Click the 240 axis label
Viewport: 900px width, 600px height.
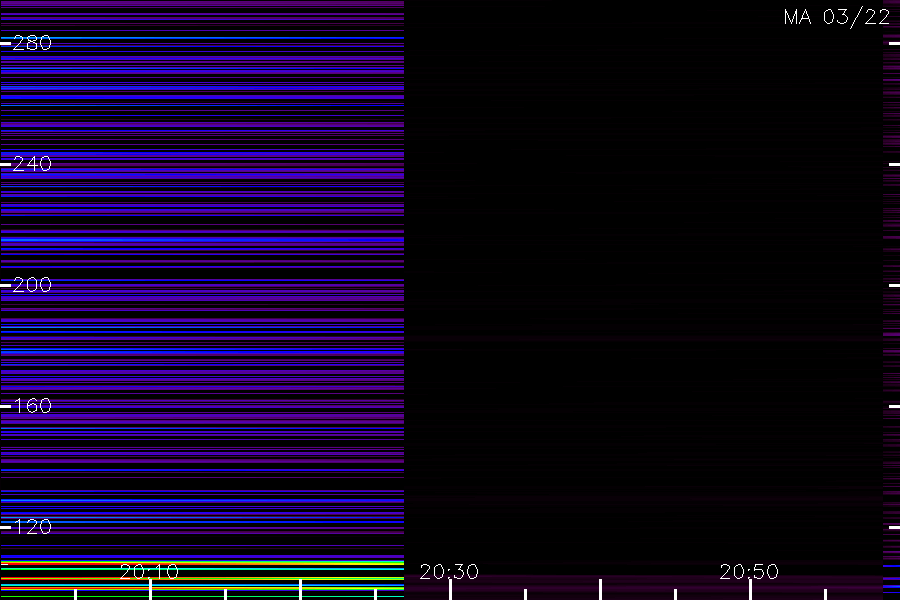click(x=32, y=164)
